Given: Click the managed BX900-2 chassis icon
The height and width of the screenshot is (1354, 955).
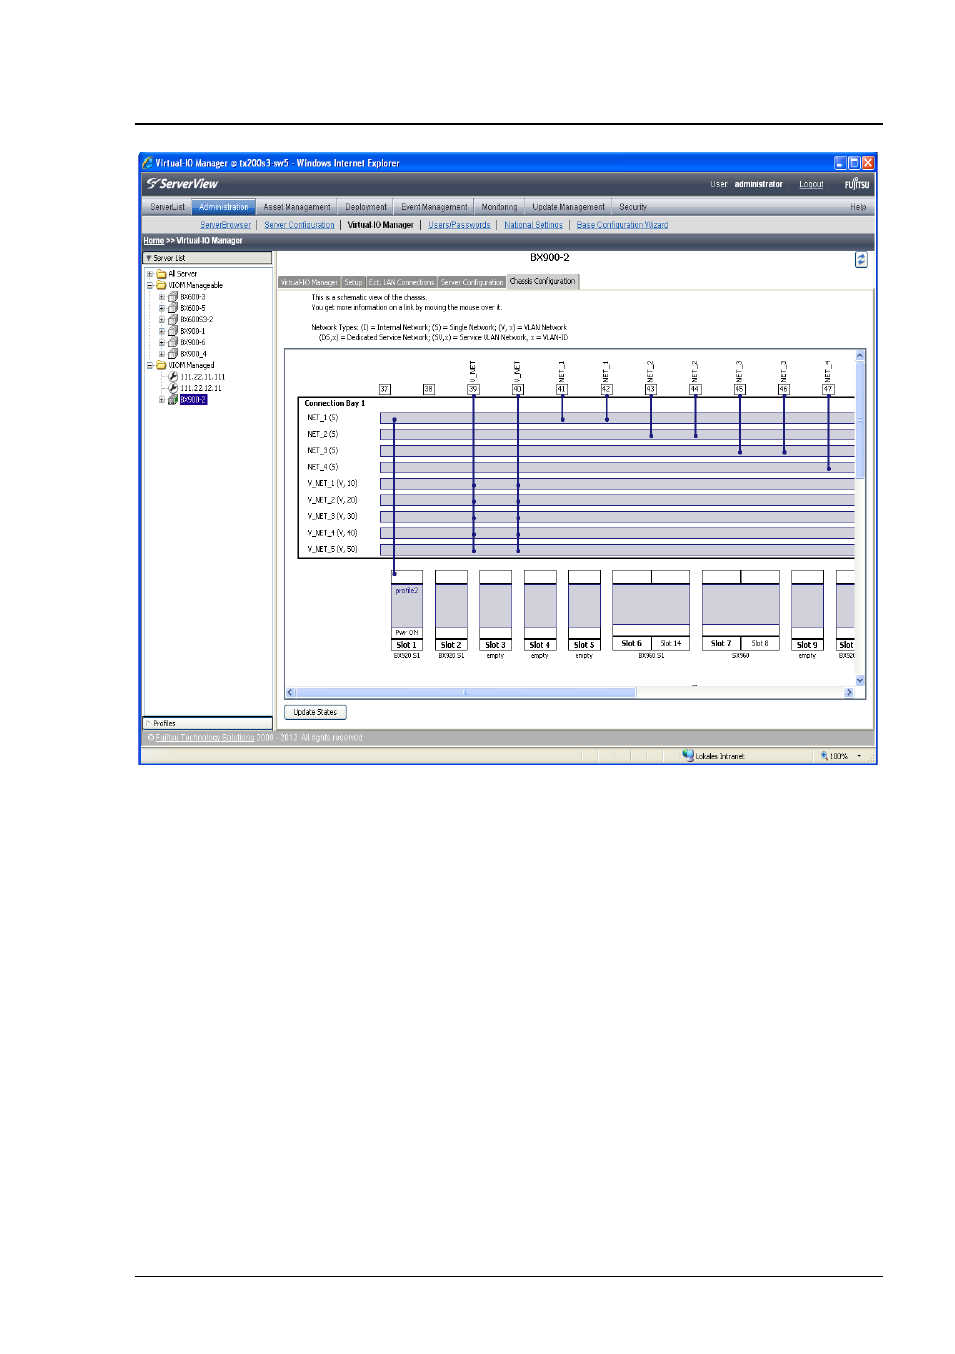Looking at the screenshot, I should pos(173,399).
